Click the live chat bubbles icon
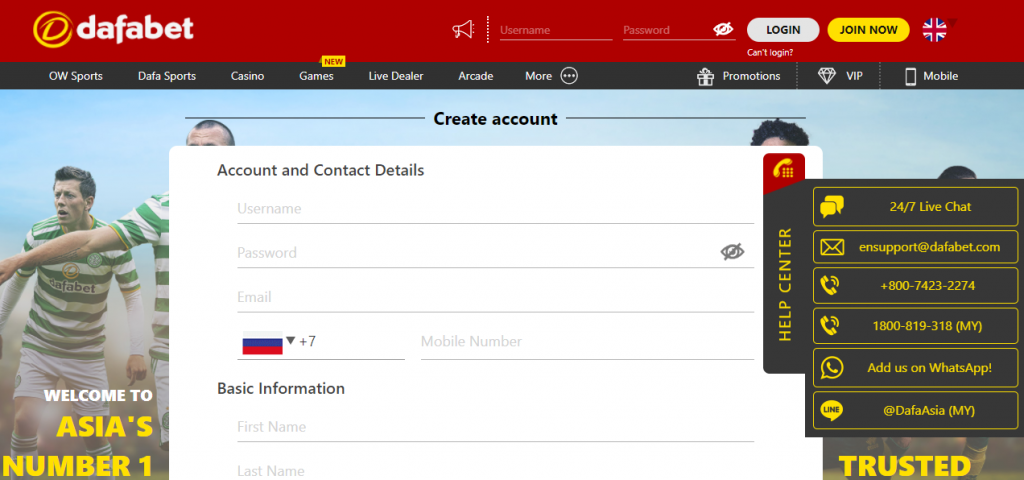The height and width of the screenshot is (480, 1024). point(831,206)
